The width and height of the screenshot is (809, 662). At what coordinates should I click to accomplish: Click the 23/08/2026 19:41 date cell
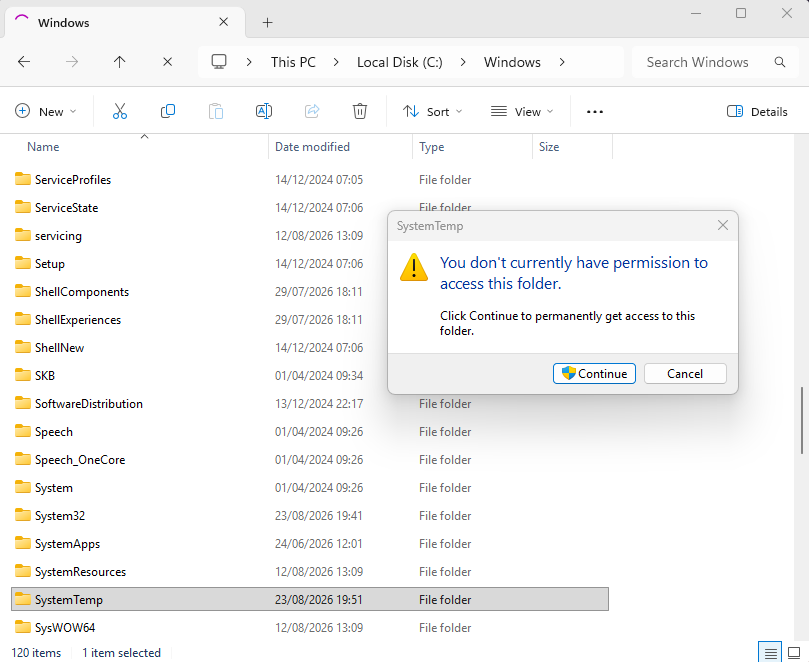pyautogui.click(x=318, y=515)
